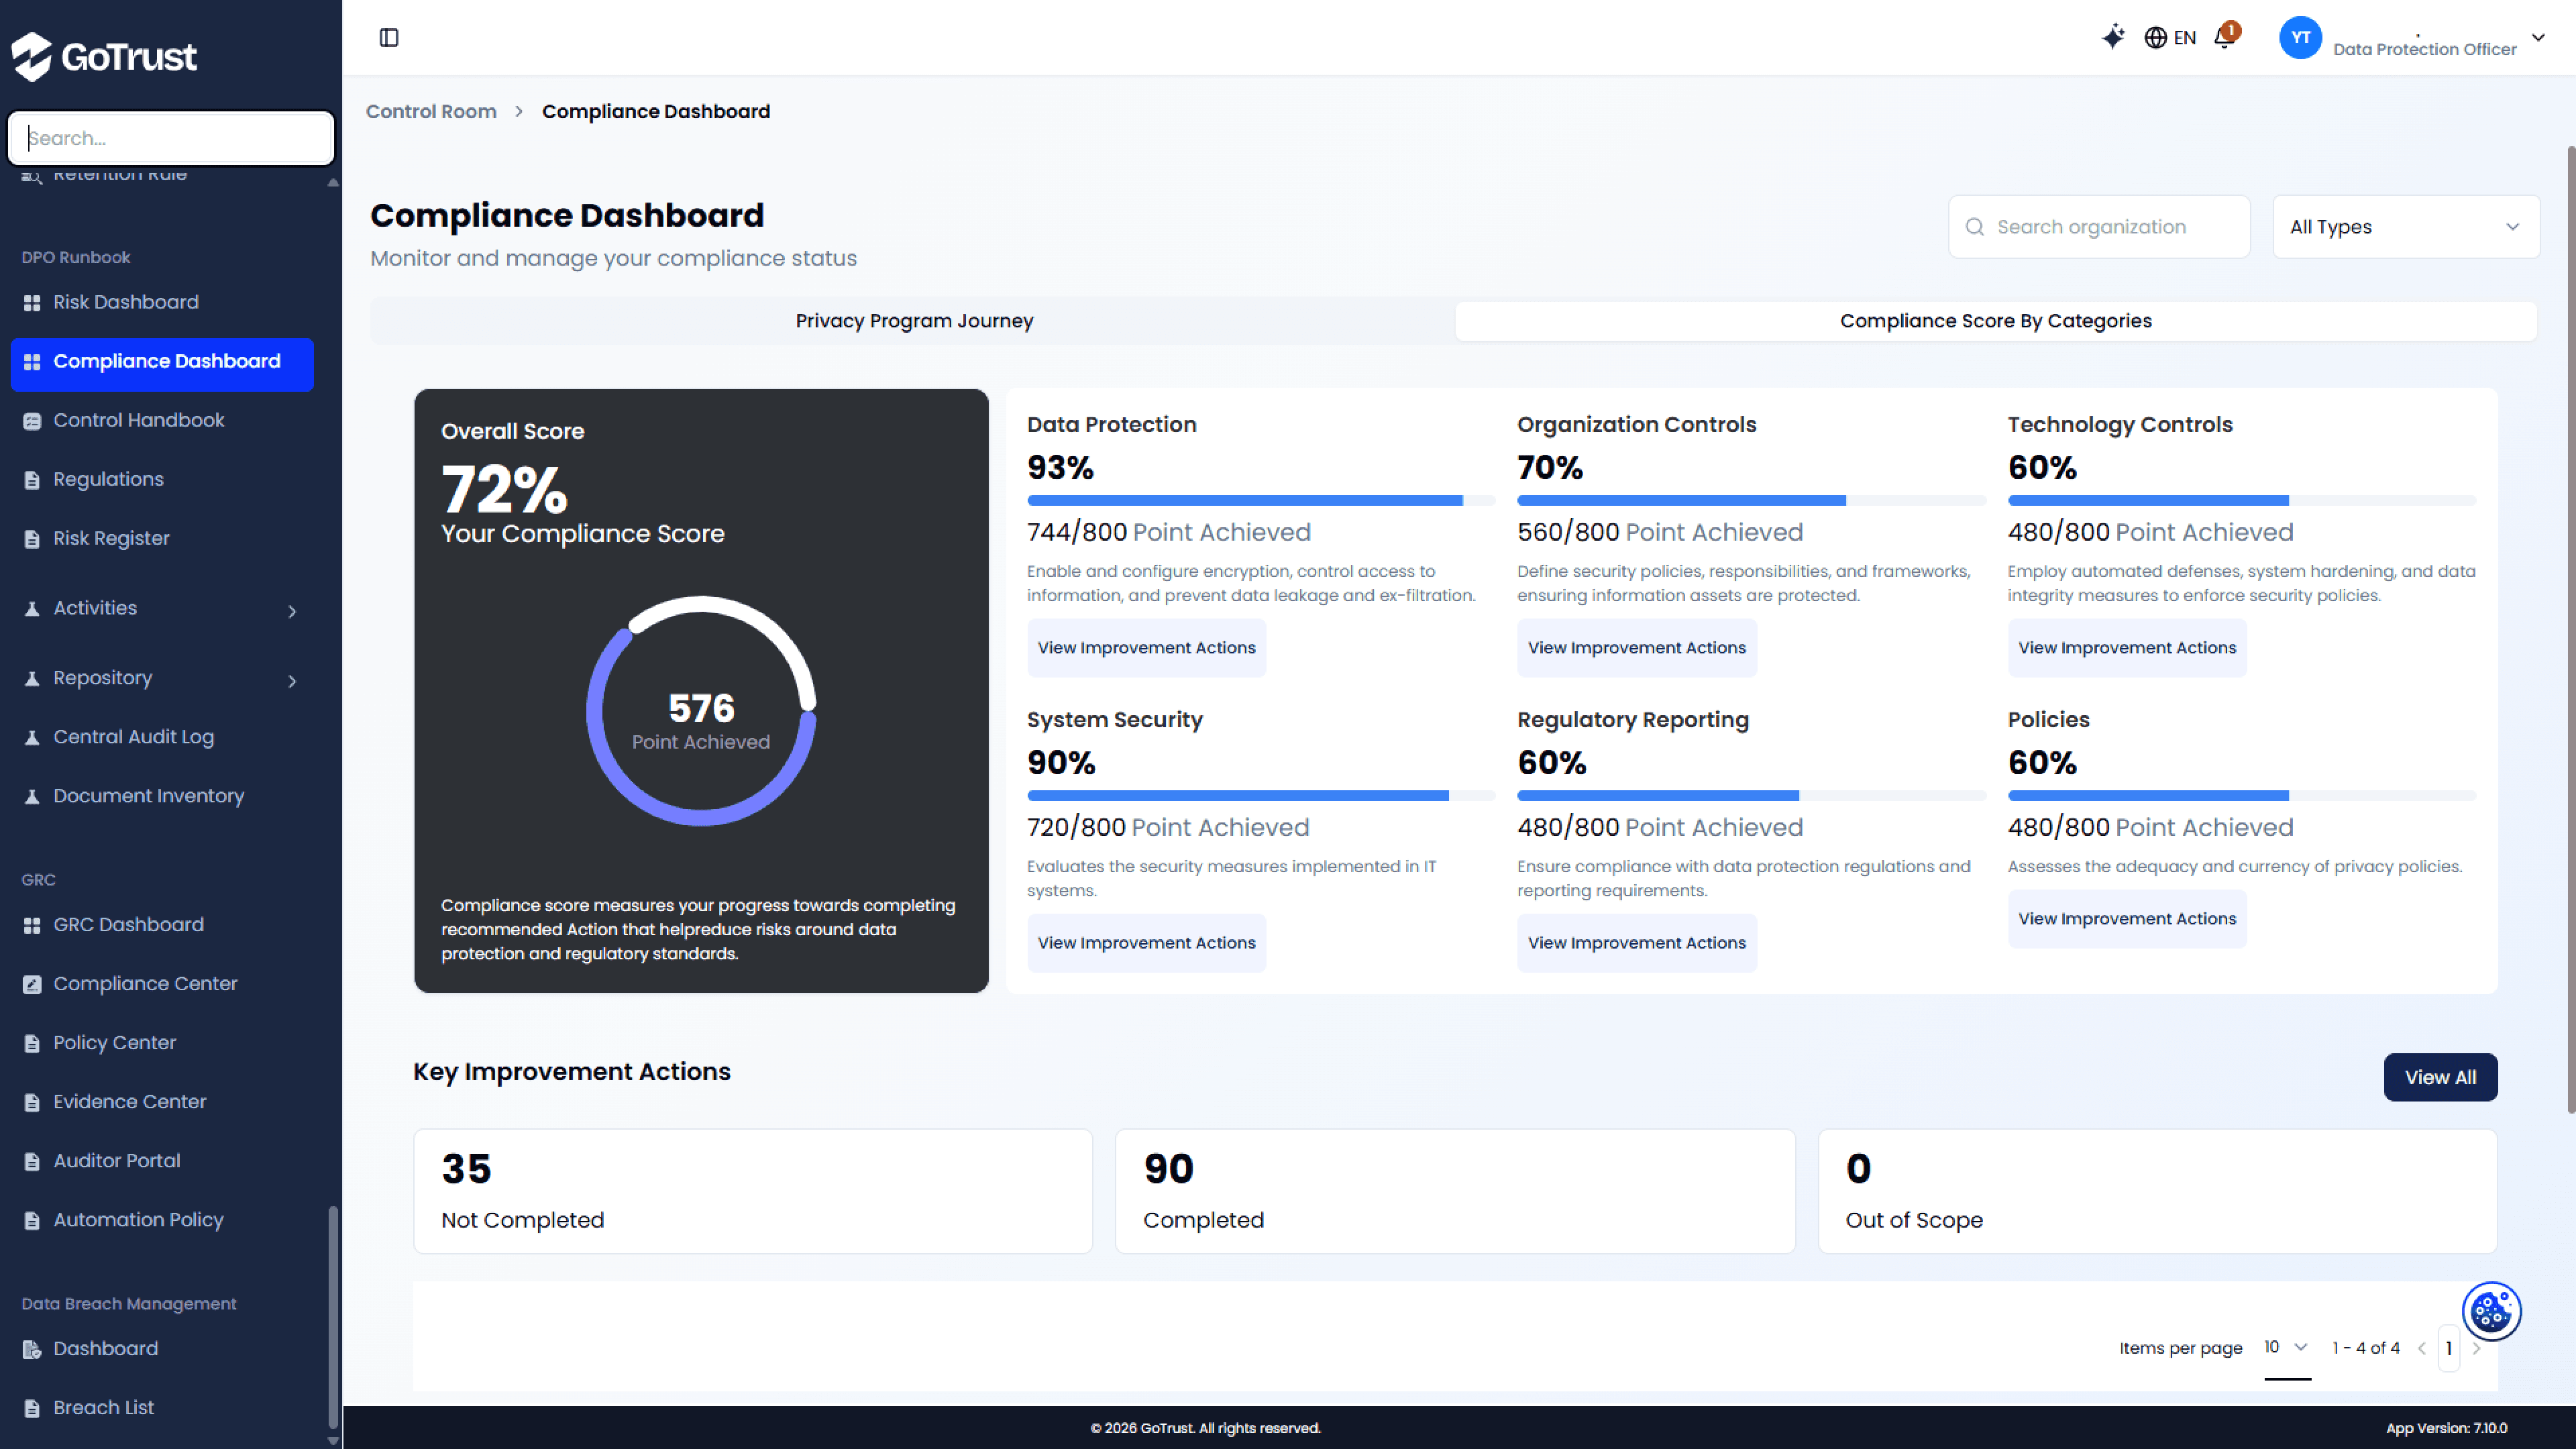Click the globe language icon
Image resolution: width=2576 pixels, height=1449 pixels.
click(2155, 38)
